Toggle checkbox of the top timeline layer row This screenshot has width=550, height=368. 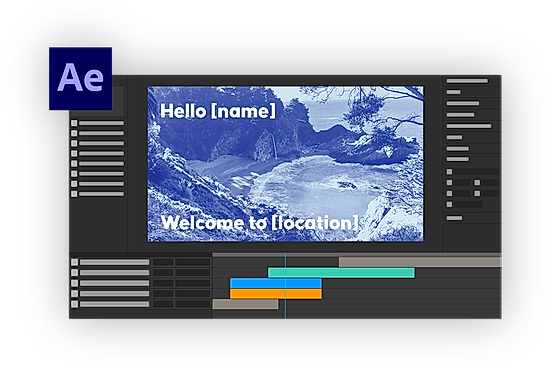click(x=74, y=262)
